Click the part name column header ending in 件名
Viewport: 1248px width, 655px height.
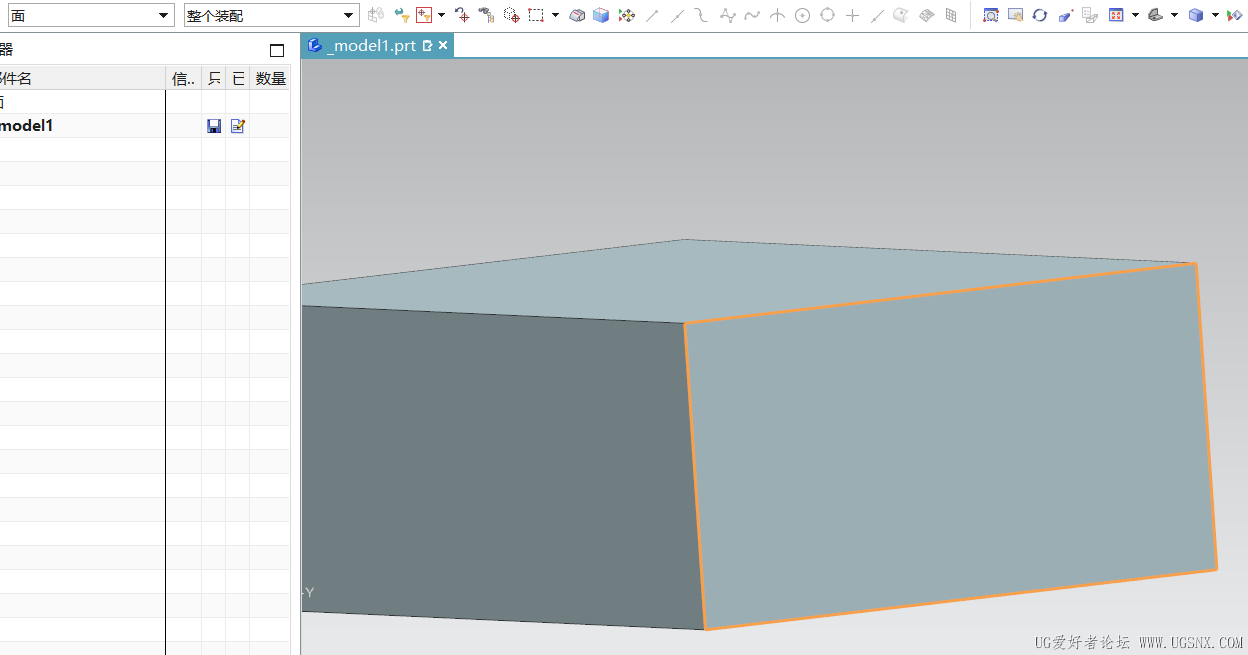click(x=82, y=78)
